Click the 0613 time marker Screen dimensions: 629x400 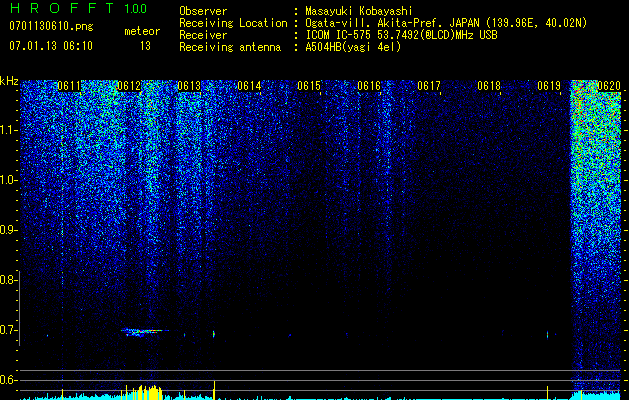(189, 86)
